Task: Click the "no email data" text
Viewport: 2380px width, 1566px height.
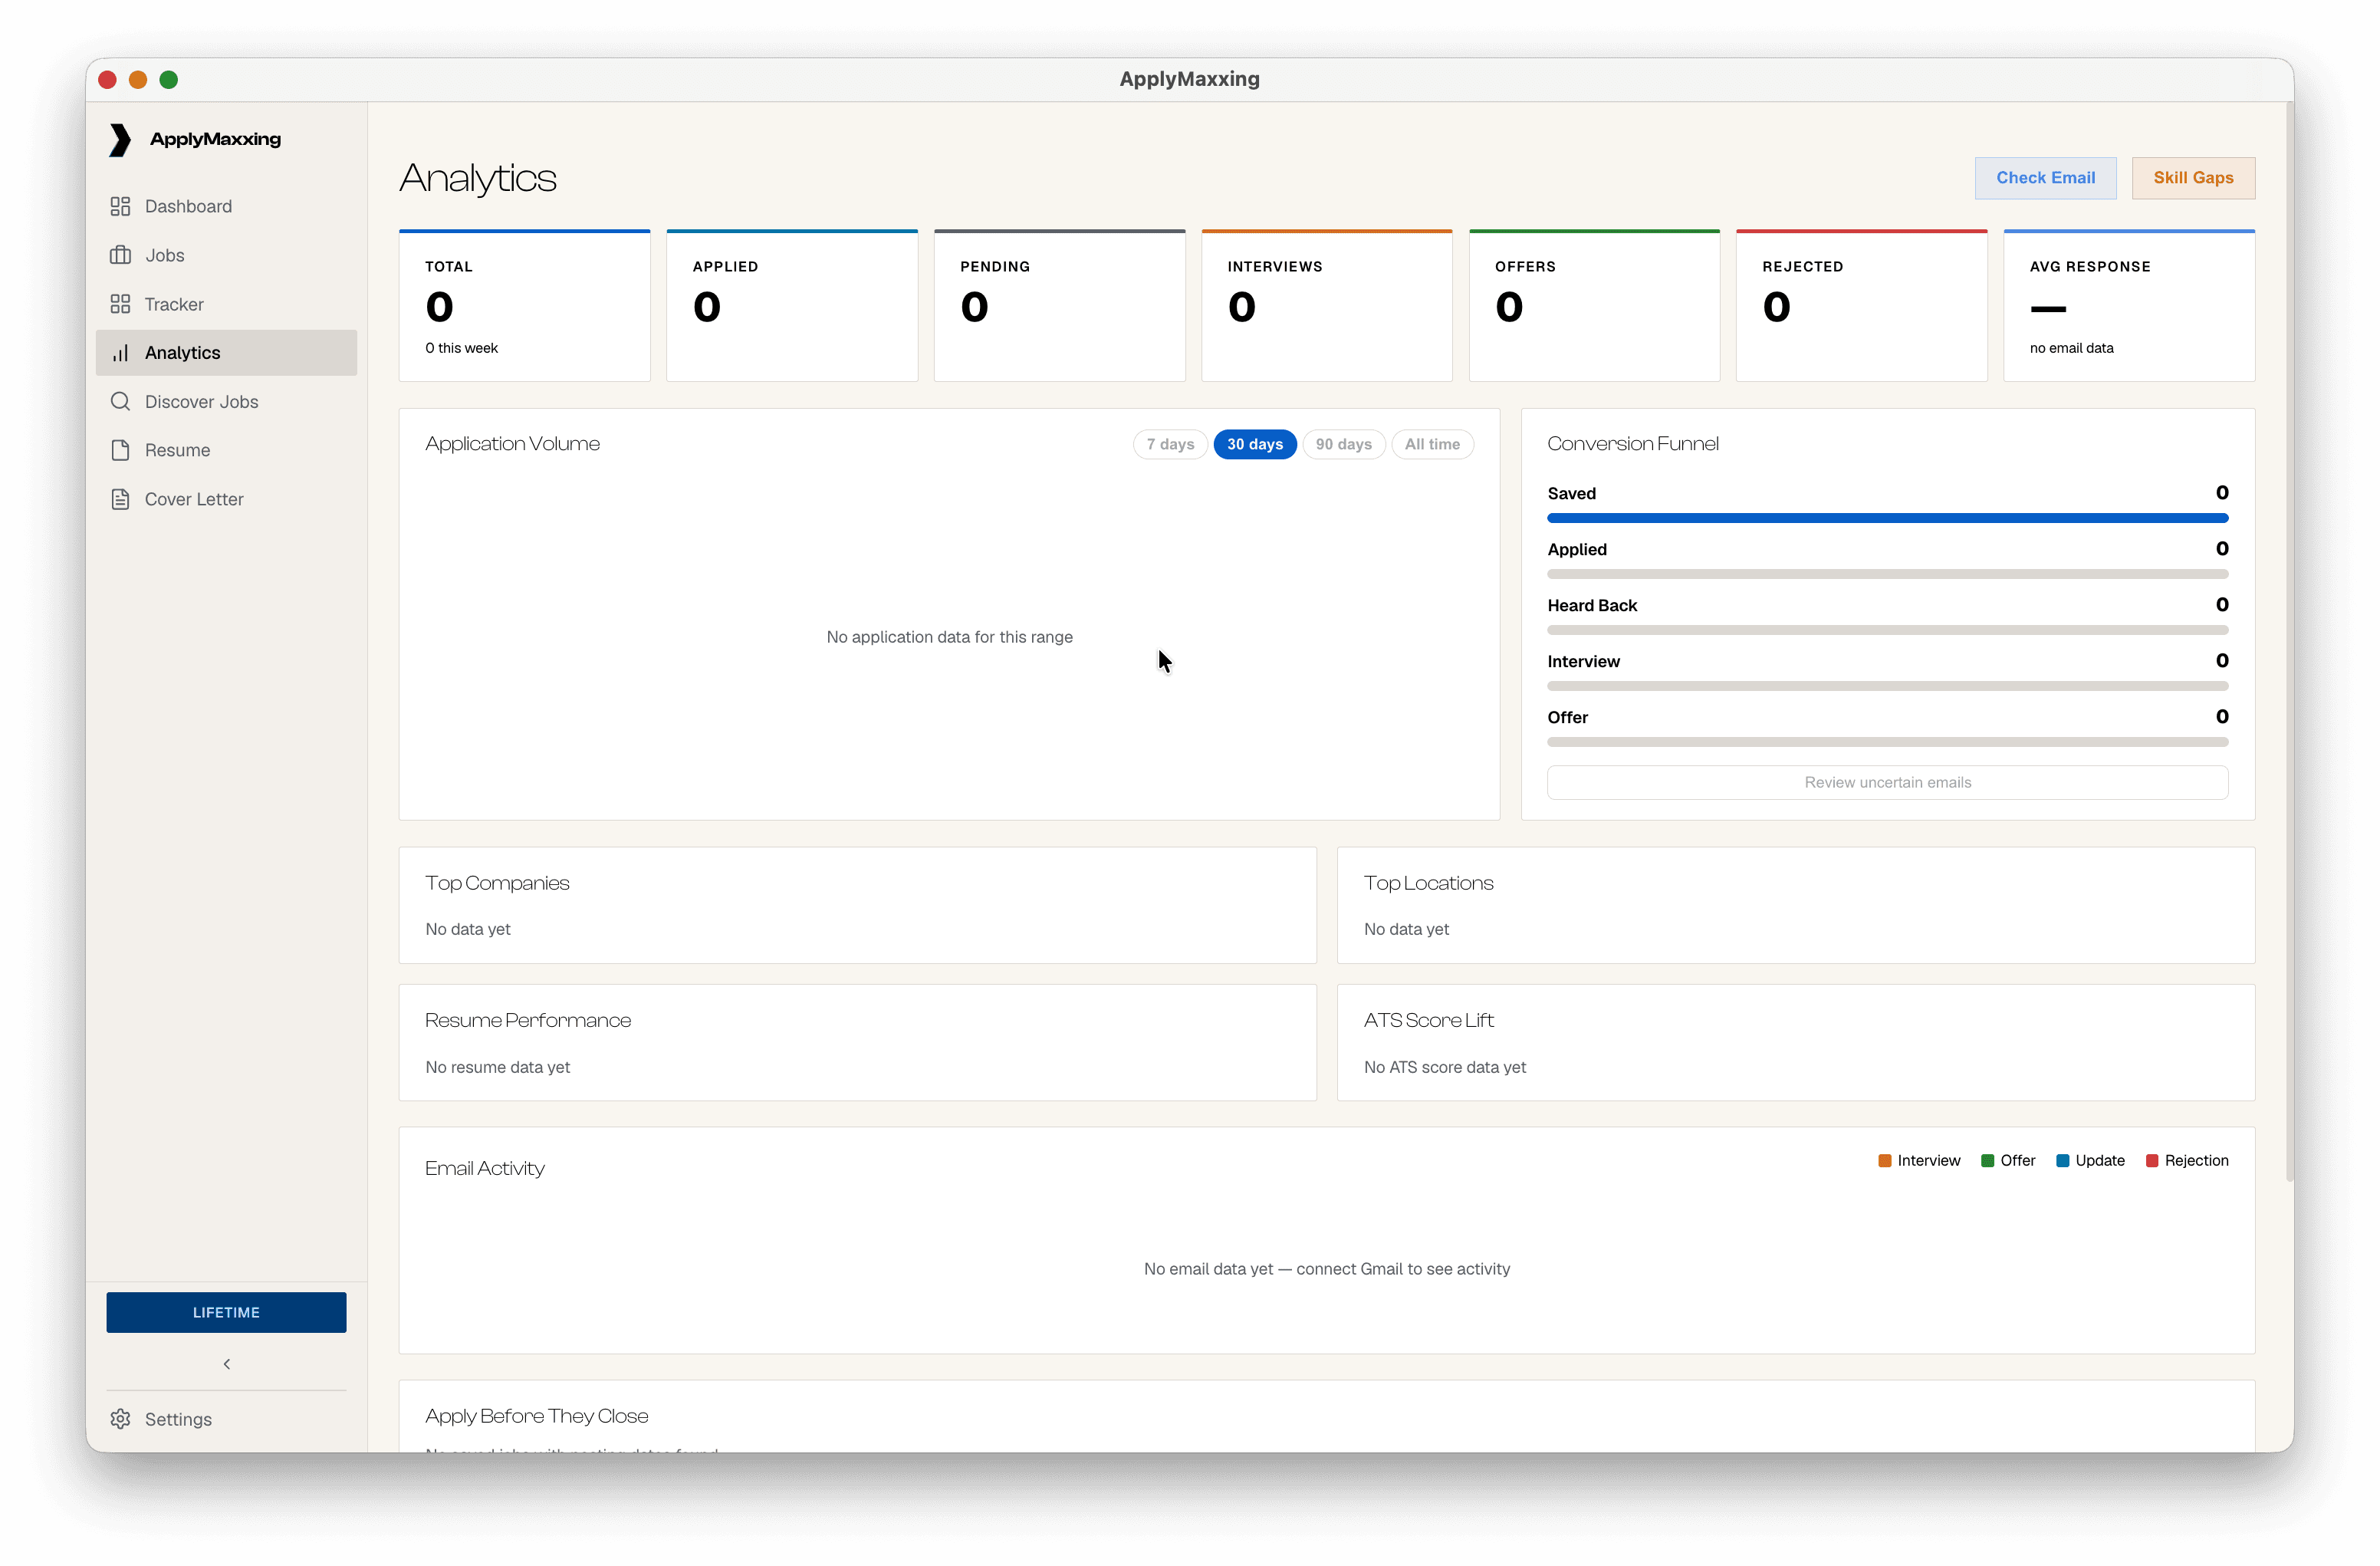Action: coord(2071,348)
